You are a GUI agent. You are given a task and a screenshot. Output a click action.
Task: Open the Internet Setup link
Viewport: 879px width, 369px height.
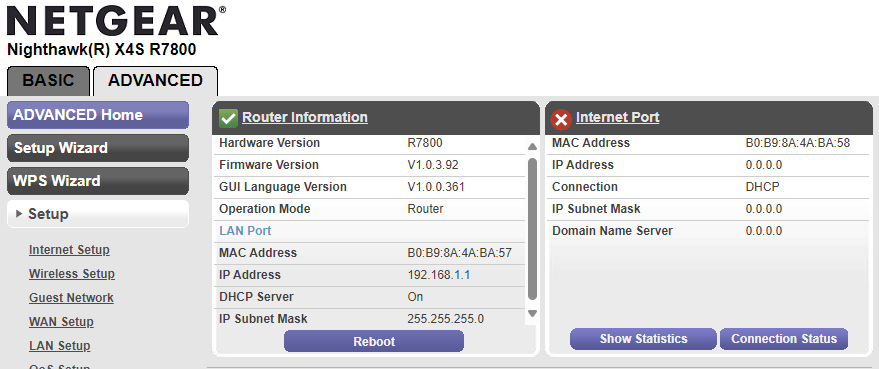70,250
